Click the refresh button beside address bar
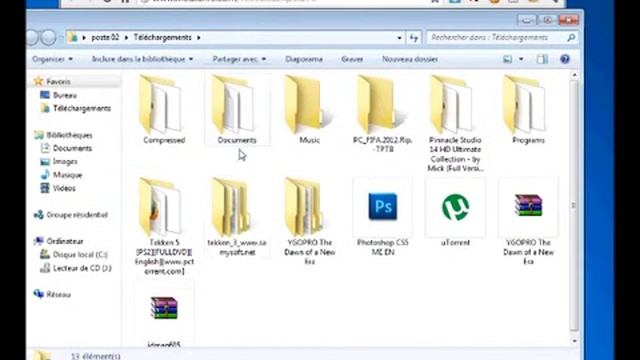 pos(414,38)
